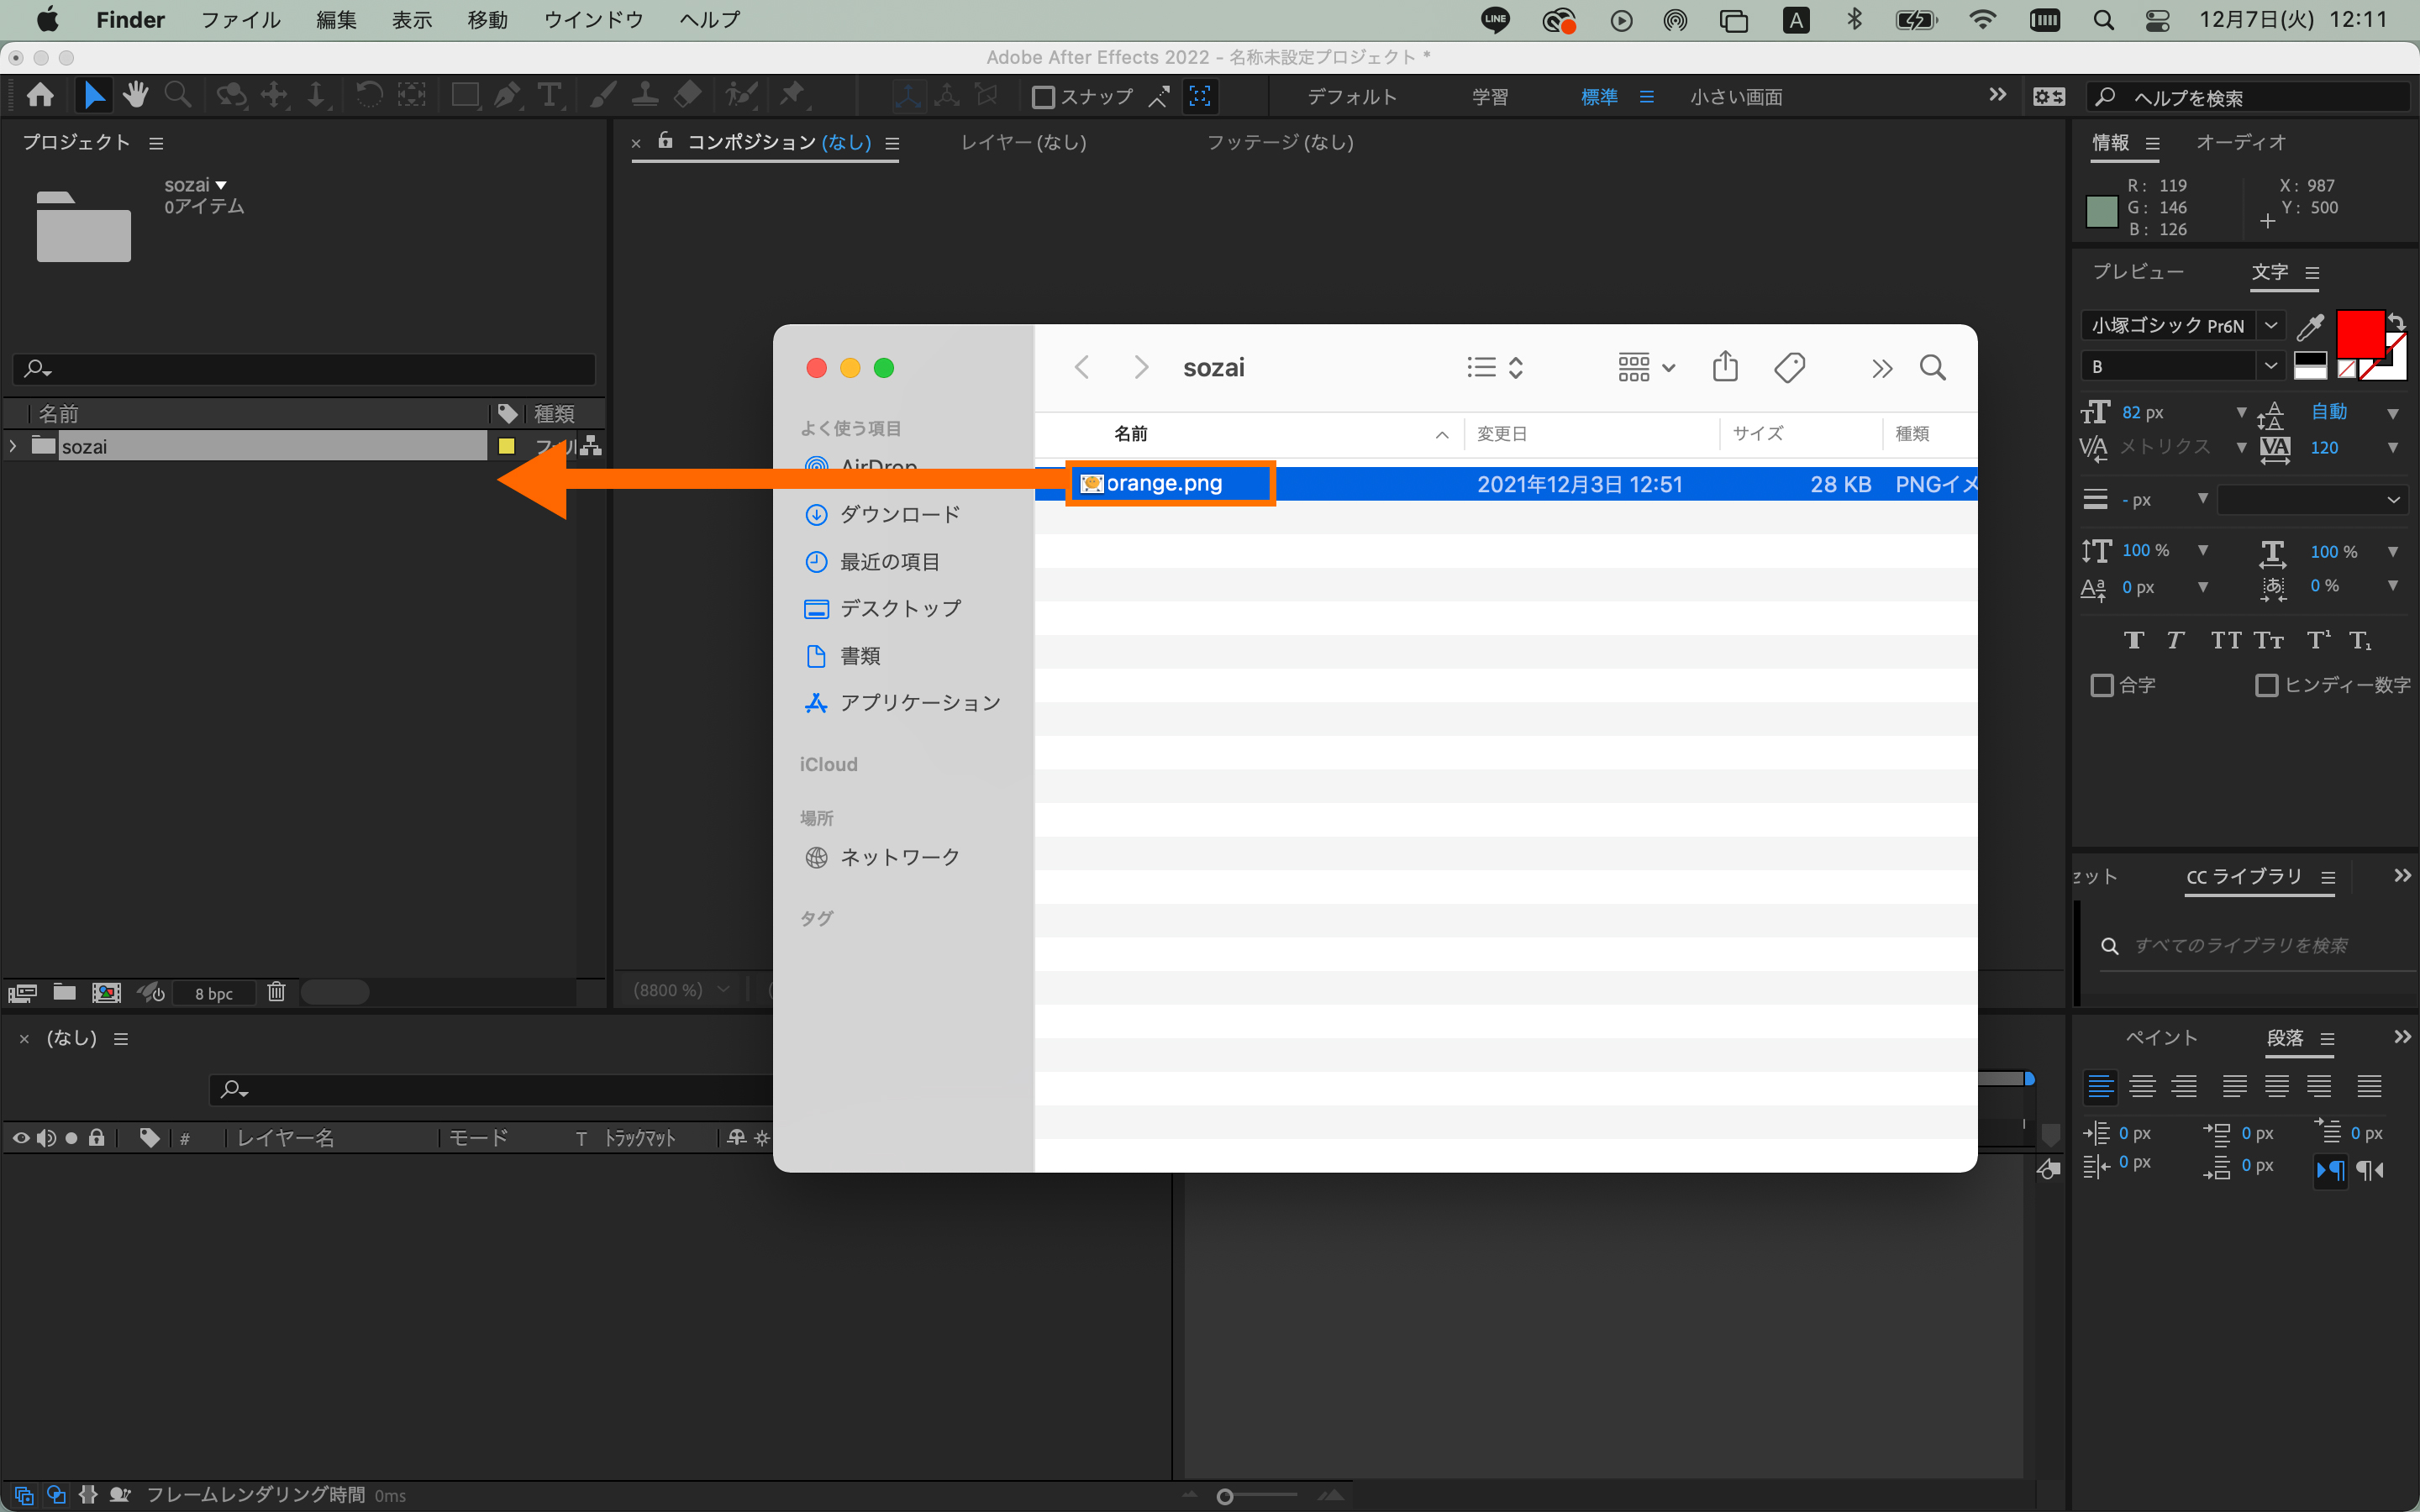Screen dimensions: 2420x1512
Task: Open the 小塚ゴシック font family dropdown
Action: pos(2271,326)
